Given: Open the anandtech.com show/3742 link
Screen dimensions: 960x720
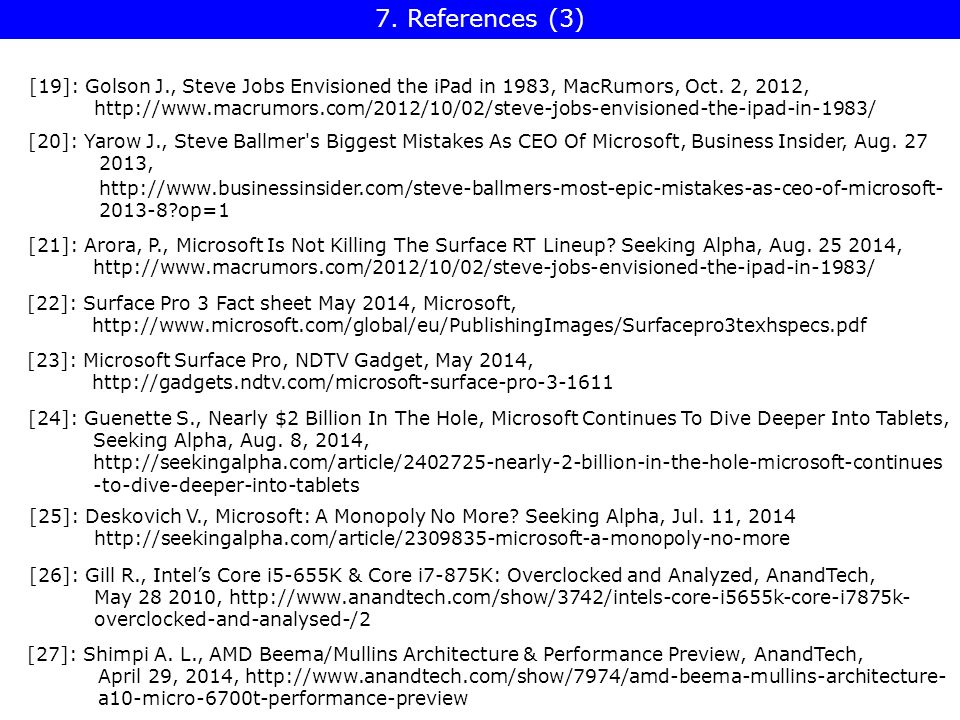Looking at the screenshot, I should pyautogui.click(x=570, y=598).
